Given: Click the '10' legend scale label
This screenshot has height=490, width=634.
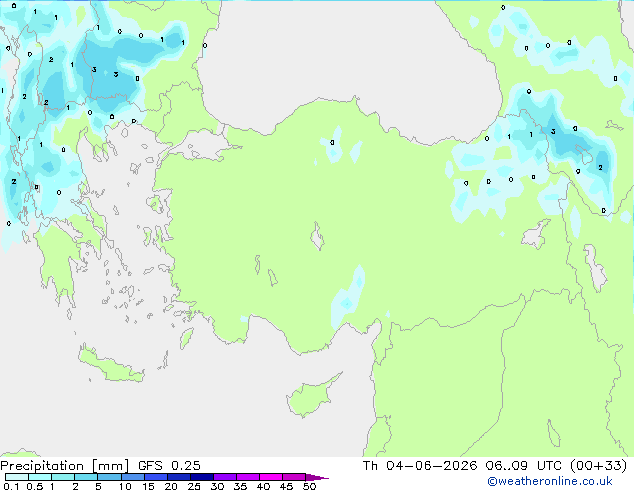Looking at the screenshot, I should (x=125, y=486).
